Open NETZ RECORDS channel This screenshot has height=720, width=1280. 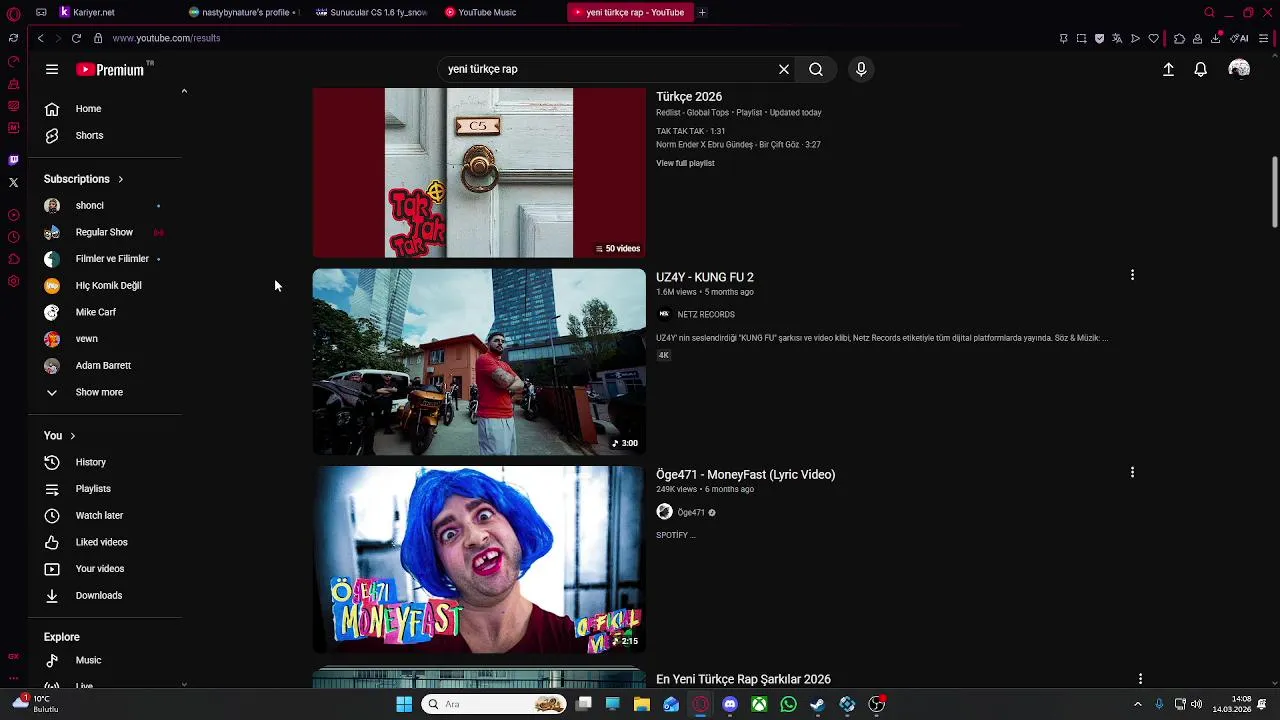[706, 314]
